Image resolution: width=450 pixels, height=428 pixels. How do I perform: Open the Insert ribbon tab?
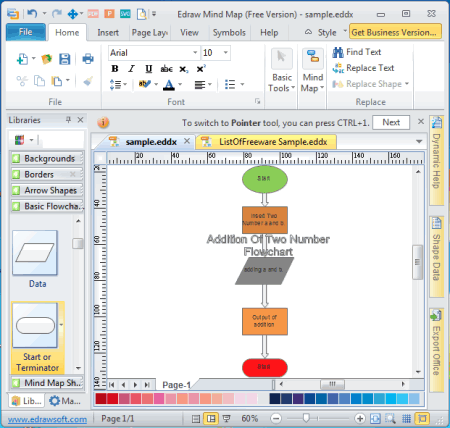(108, 33)
